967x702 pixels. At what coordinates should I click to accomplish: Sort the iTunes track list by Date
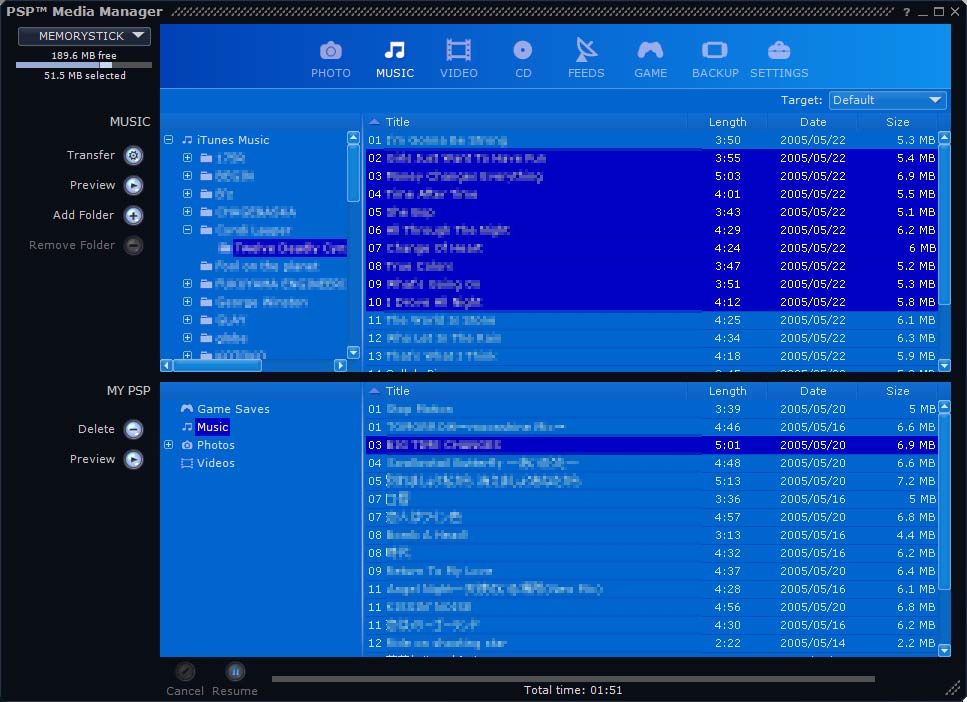coord(813,122)
